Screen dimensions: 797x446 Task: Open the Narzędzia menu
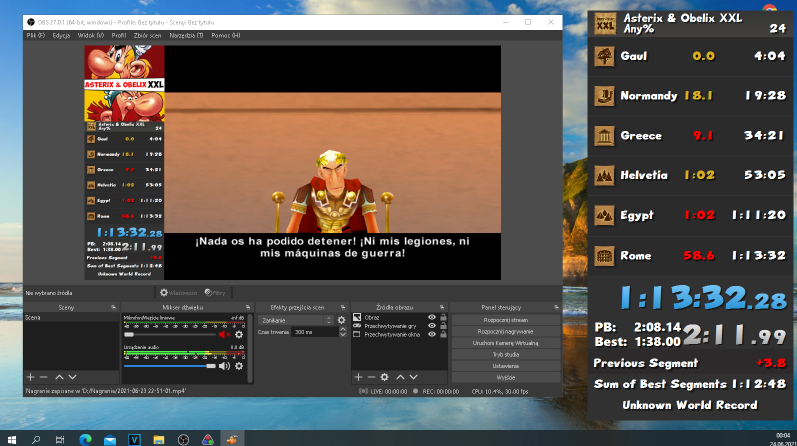tap(186, 36)
